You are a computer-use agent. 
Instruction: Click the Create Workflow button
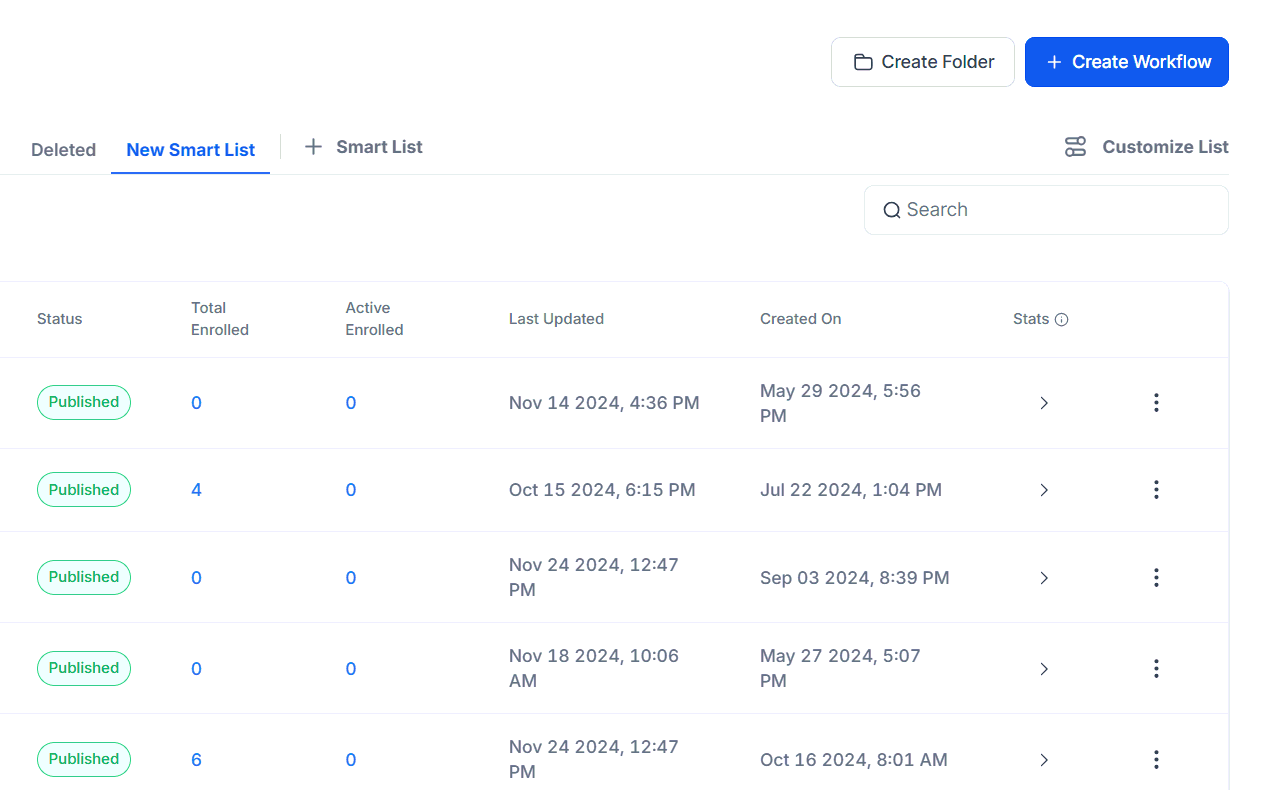click(x=1127, y=61)
